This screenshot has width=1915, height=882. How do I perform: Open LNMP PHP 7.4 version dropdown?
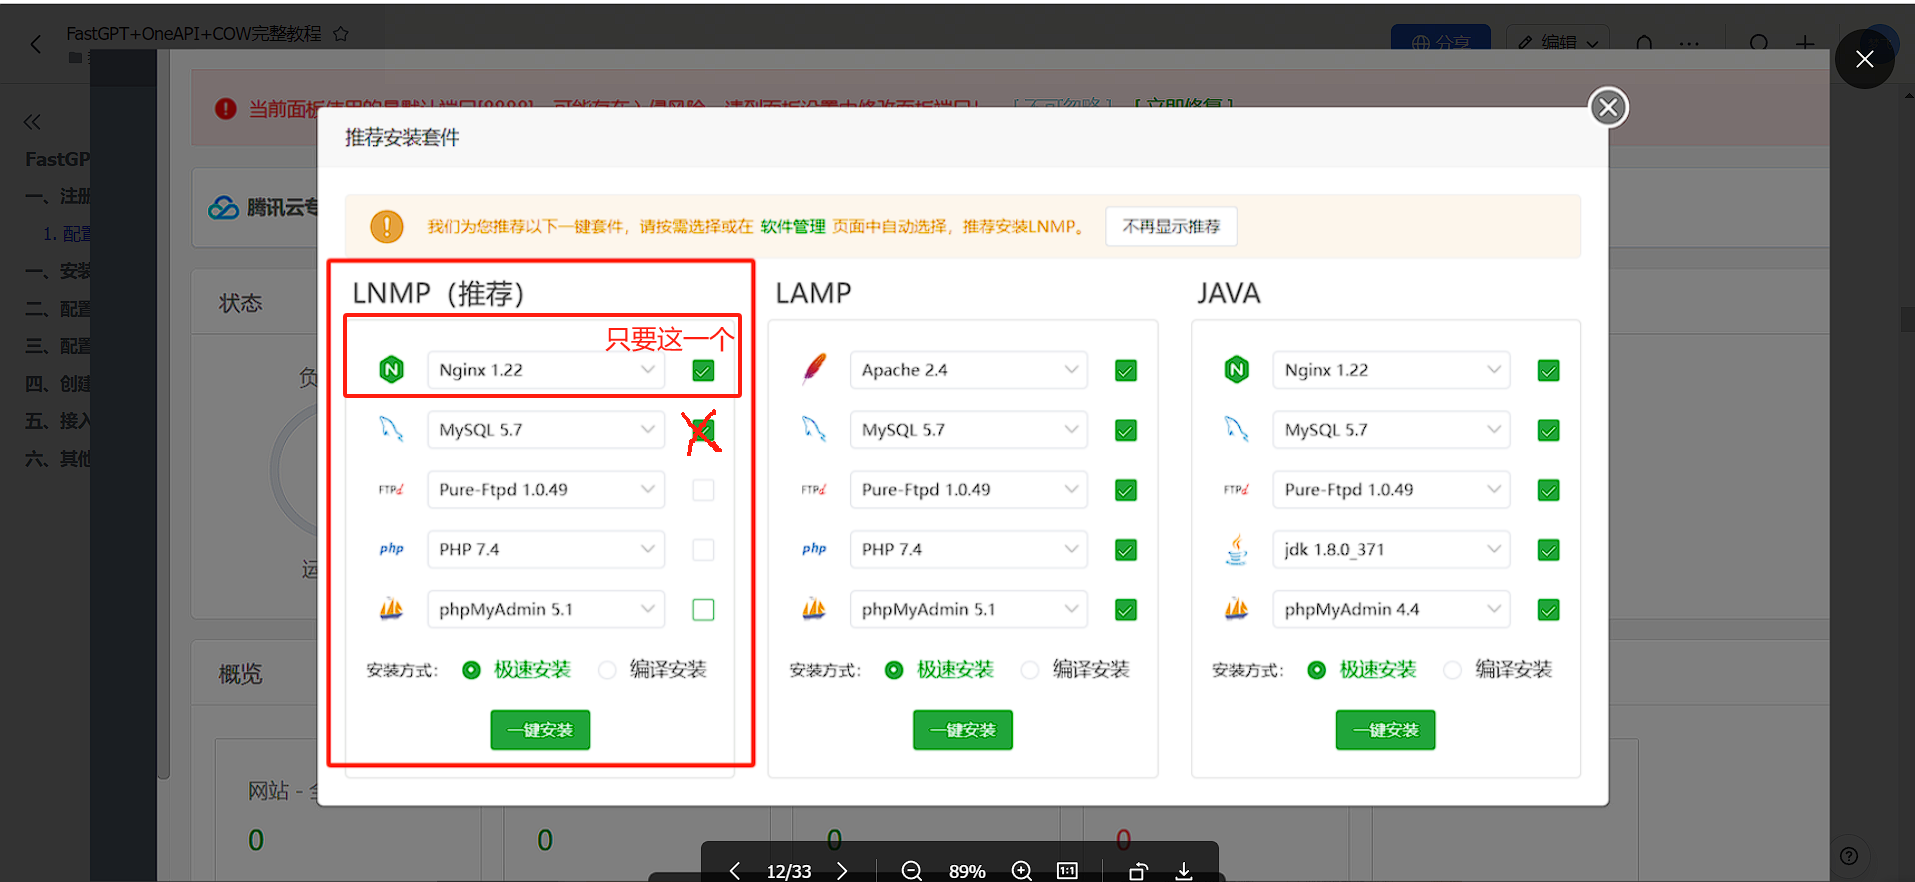545,550
